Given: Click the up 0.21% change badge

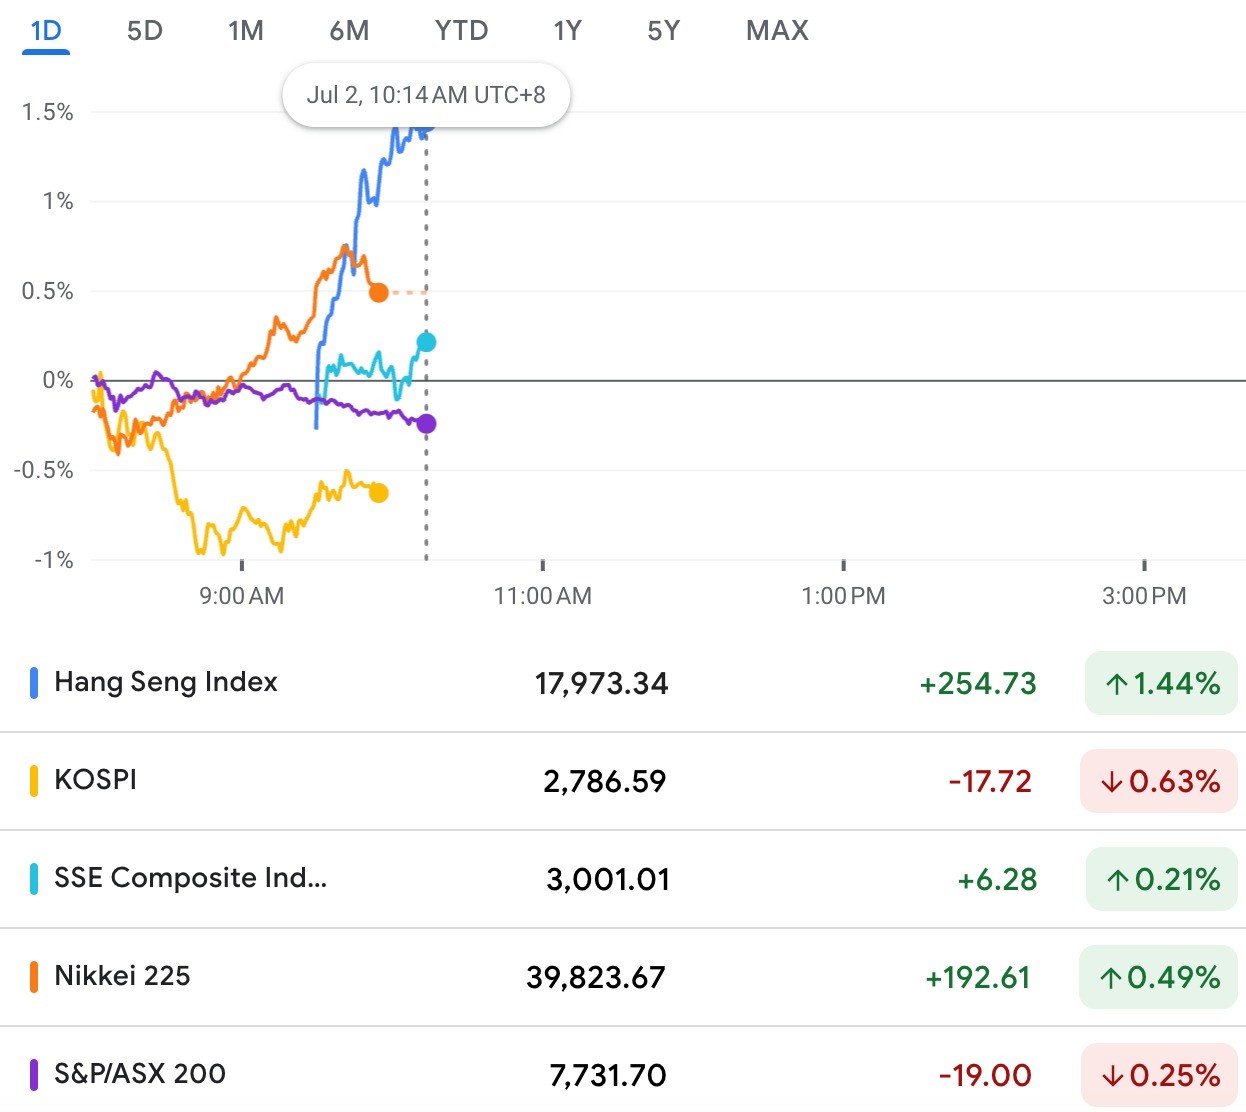Looking at the screenshot, I should pyautogui.click(x=1162, y=880).
